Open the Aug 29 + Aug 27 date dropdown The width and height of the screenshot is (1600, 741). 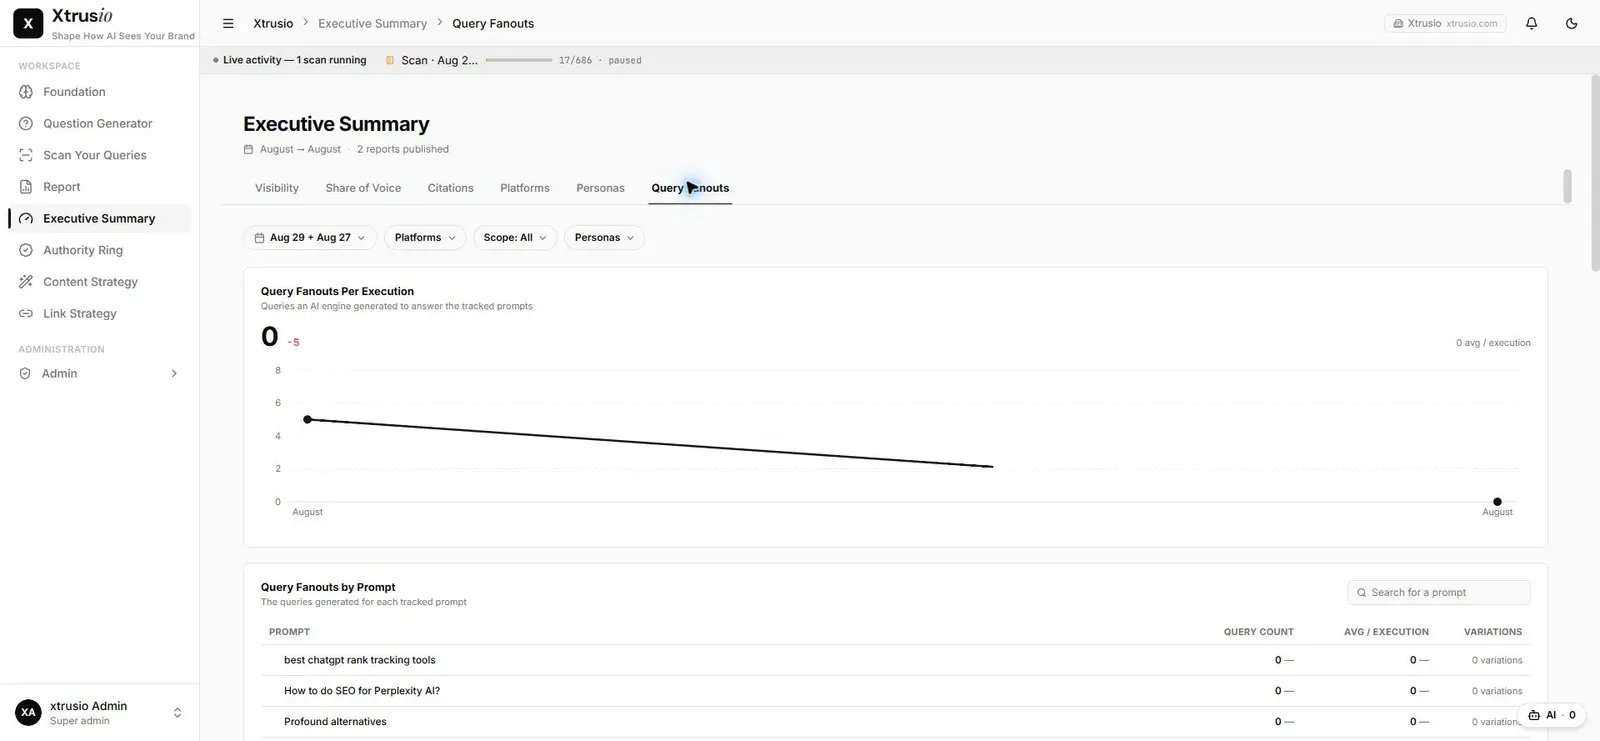(x=310, y=238)
